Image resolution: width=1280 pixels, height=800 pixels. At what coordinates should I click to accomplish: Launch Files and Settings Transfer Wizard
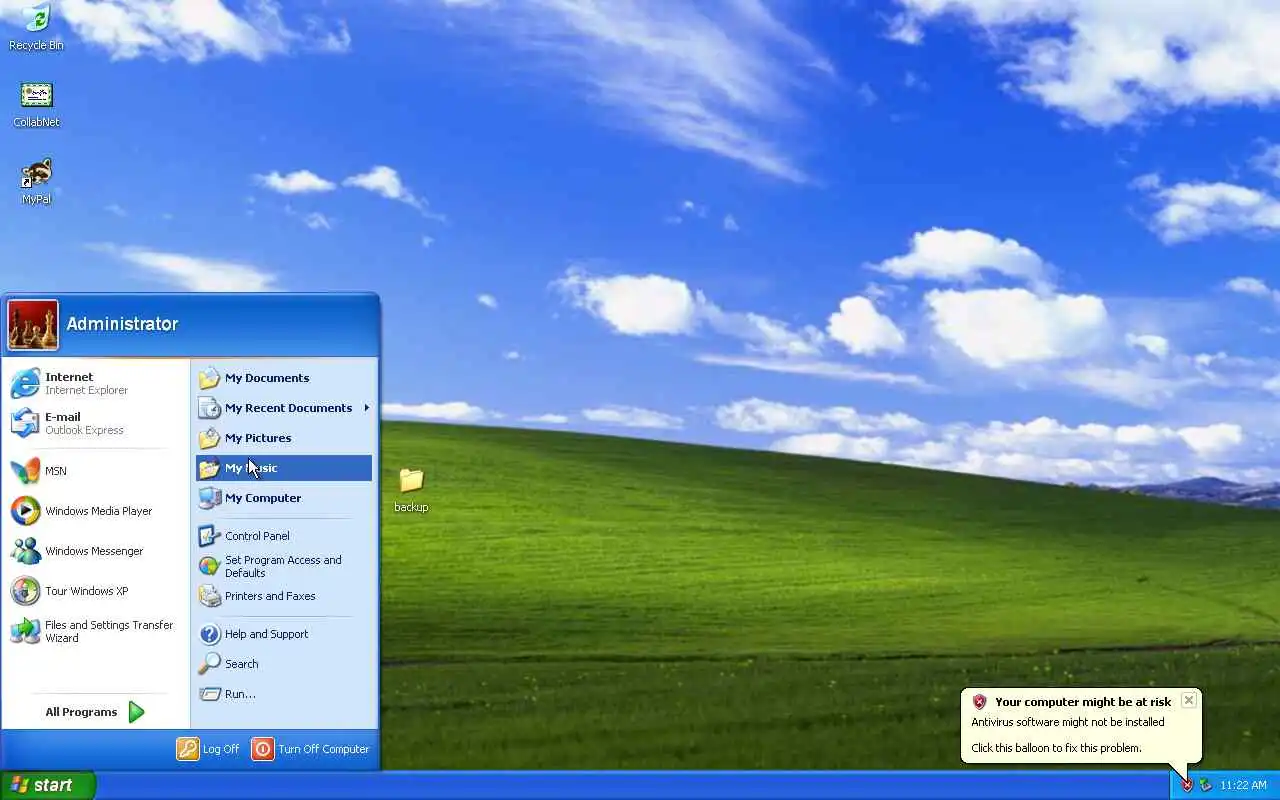click(95, 631)
